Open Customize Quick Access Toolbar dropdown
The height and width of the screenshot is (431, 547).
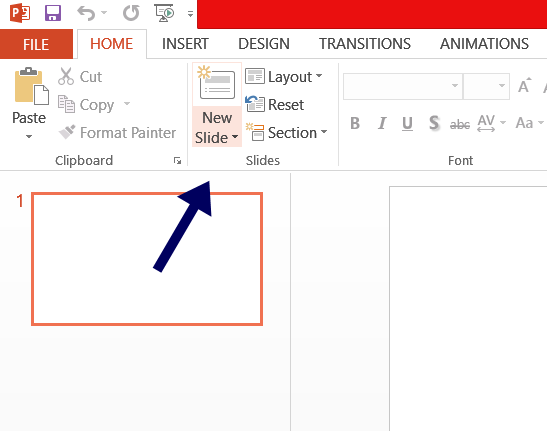pyautogui.click(x=190, y=14)
